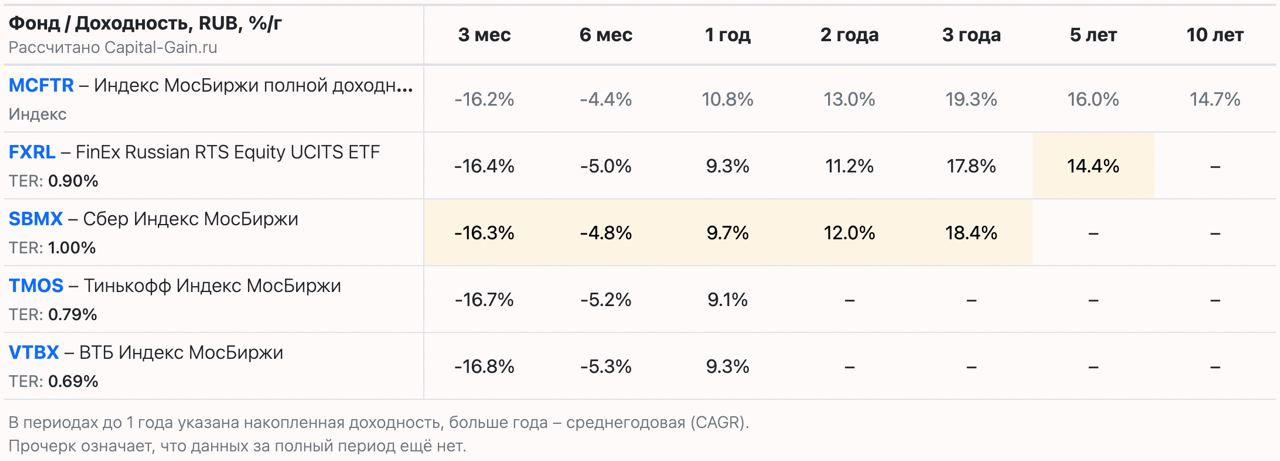Click VTBX TER 0.69% label
The height and width of the screenshot is (461, 1280).
click(53, 381)
